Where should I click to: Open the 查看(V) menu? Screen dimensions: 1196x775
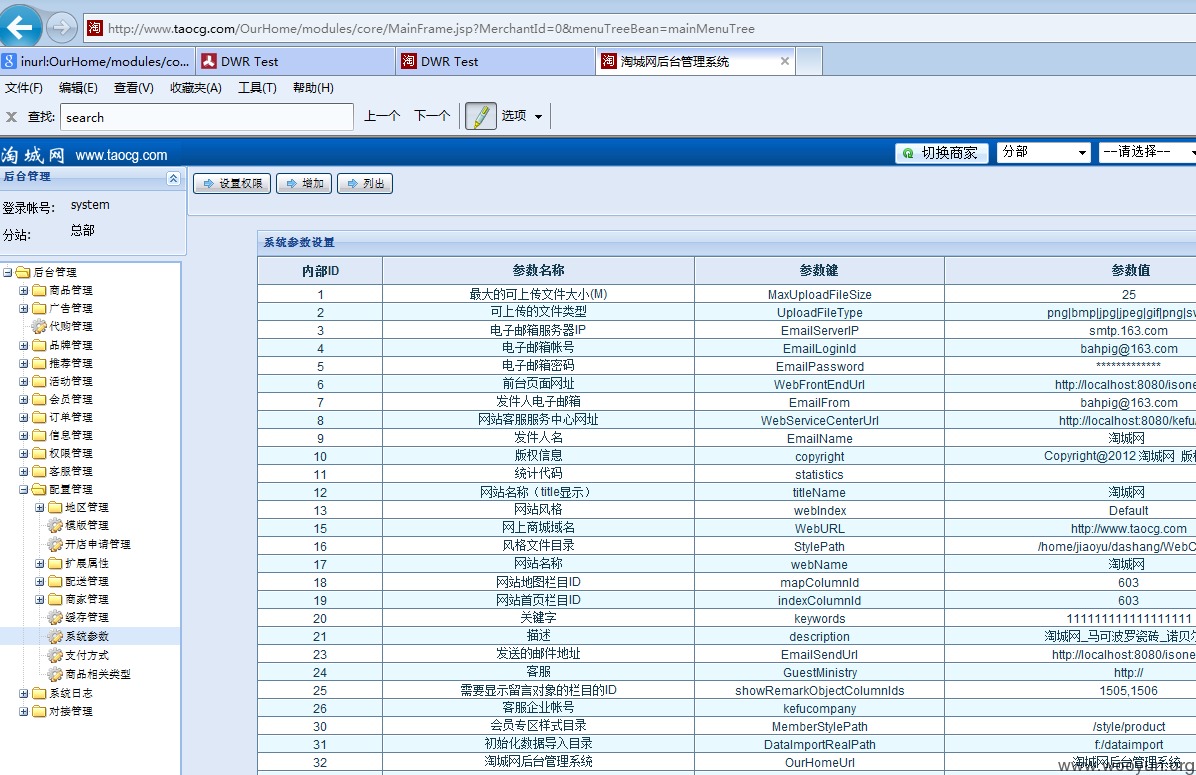point(133,88)
